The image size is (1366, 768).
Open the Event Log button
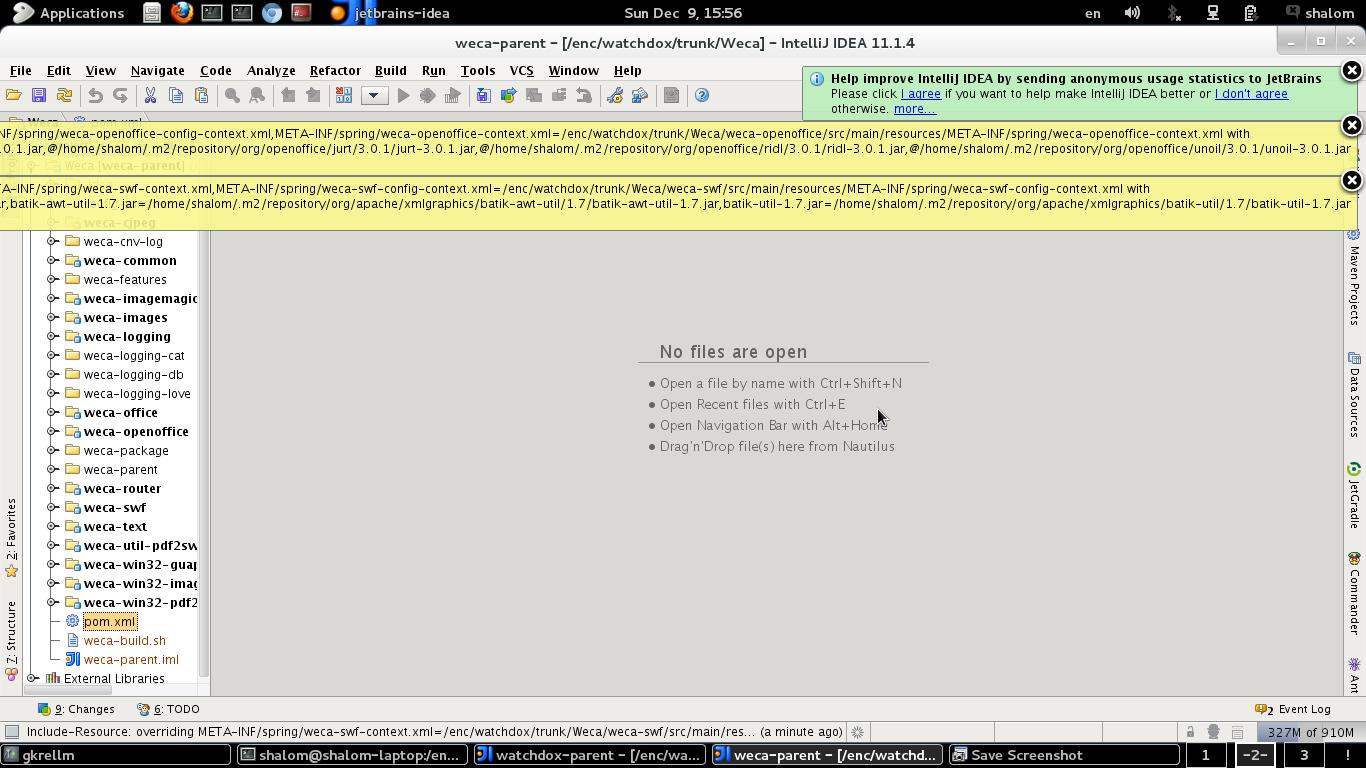1293,709
